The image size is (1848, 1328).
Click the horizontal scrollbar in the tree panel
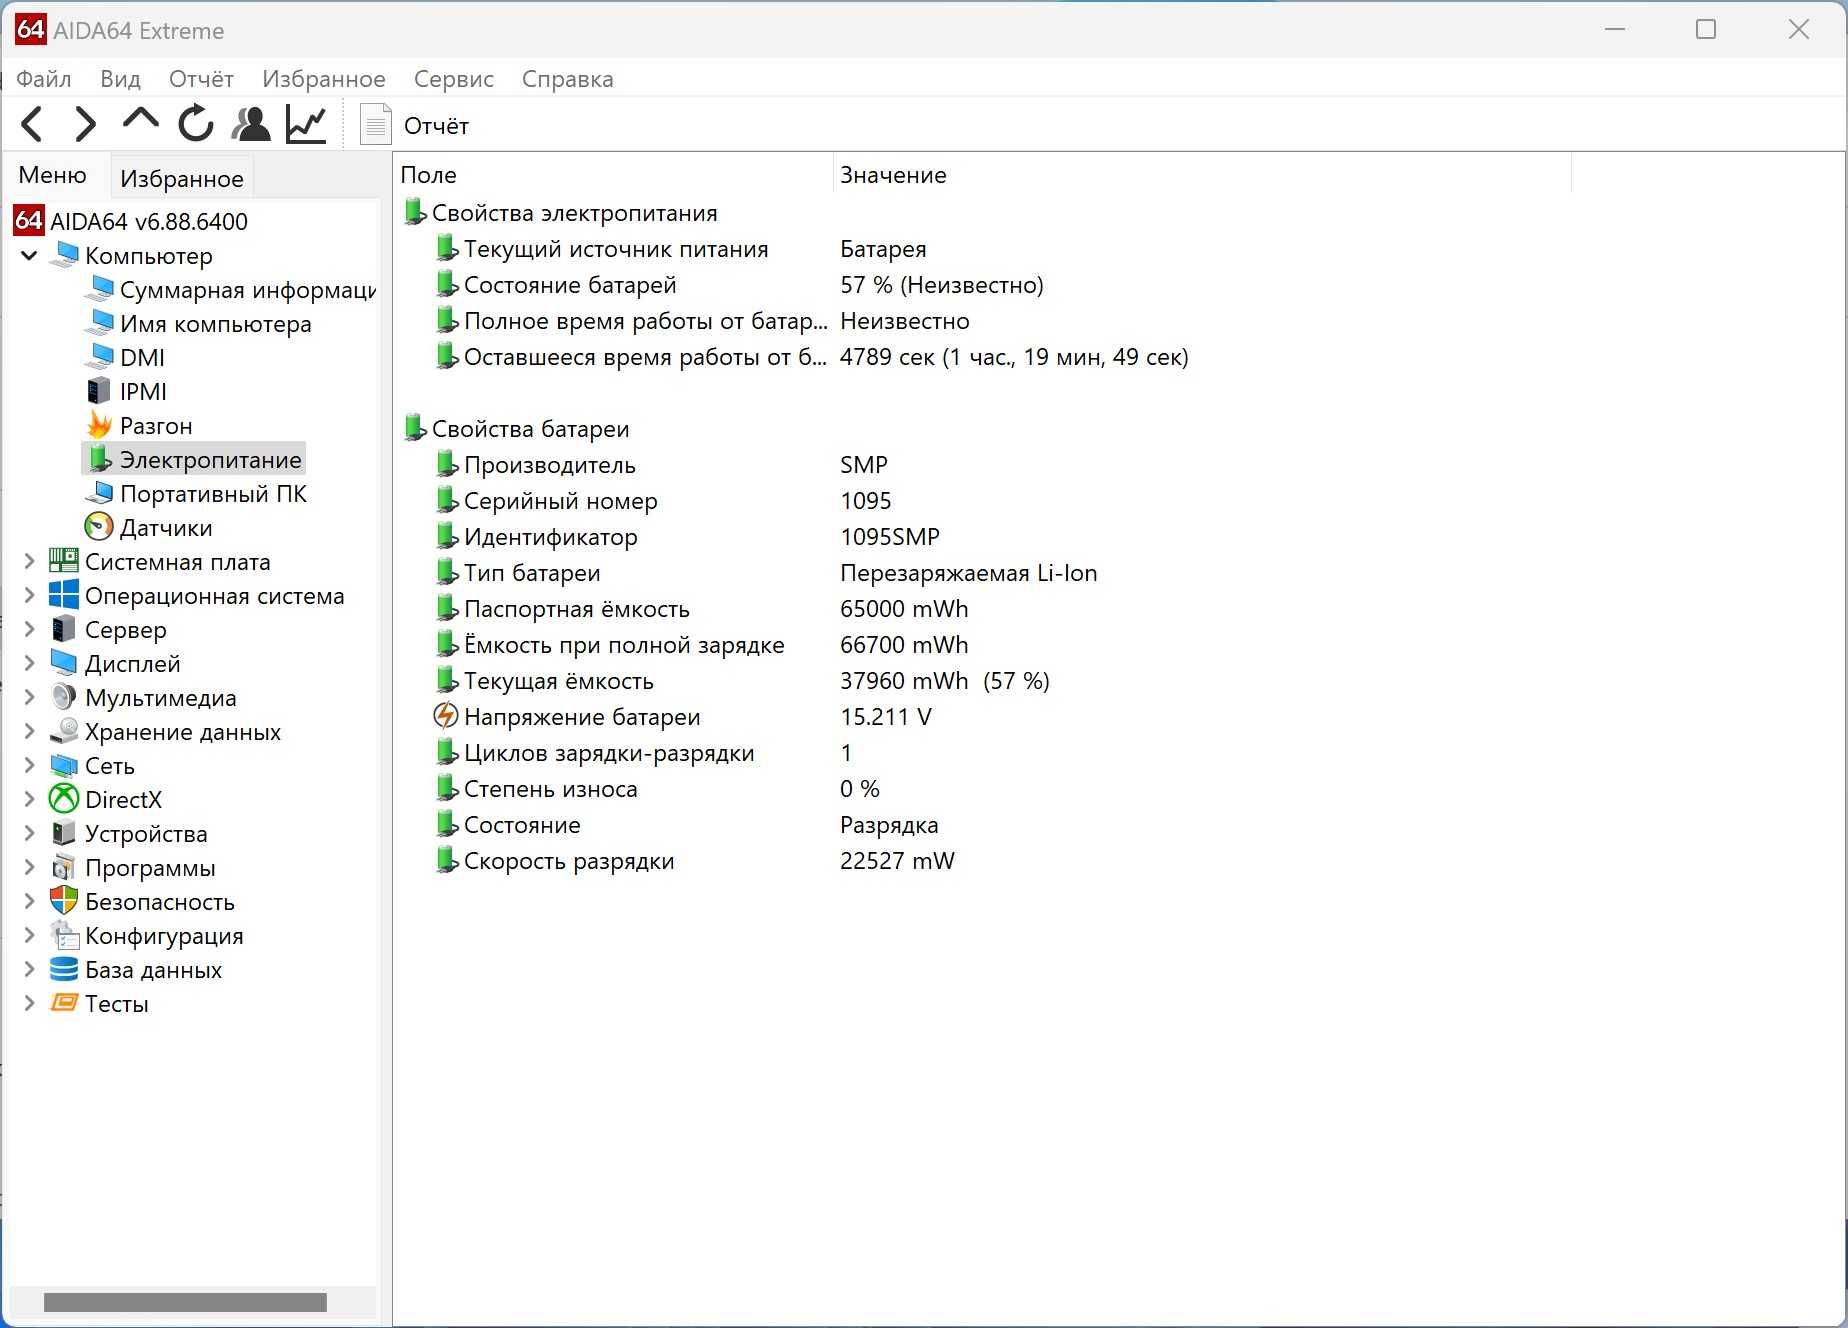185,1302
